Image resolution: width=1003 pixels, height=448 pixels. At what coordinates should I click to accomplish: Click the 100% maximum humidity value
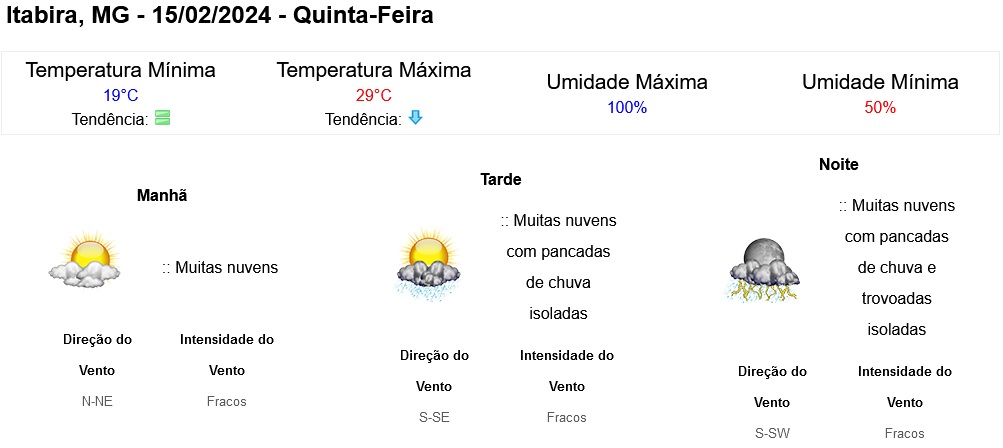[627, 108]
